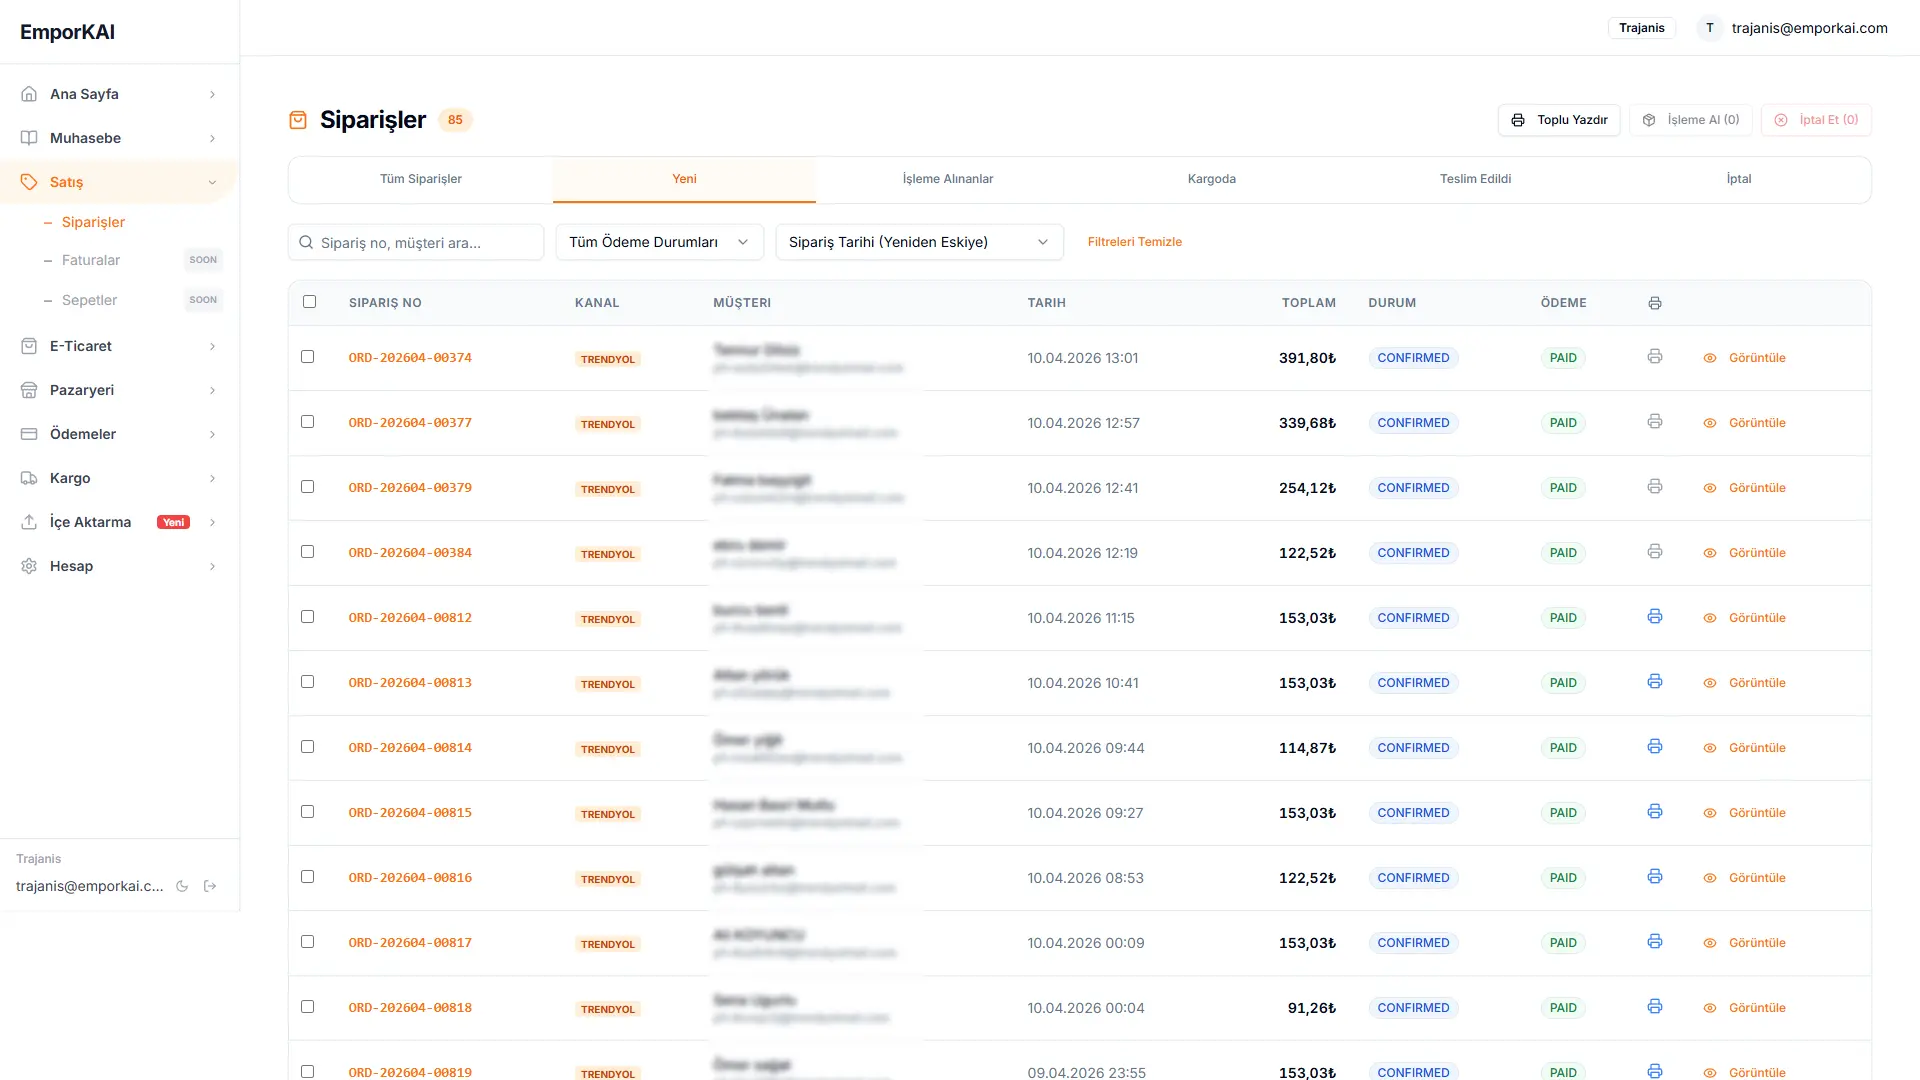This screenshot has height=1080, width=1920.
Task: Open the Siparişler sidebar submenu item
Action: pos(93,222)
